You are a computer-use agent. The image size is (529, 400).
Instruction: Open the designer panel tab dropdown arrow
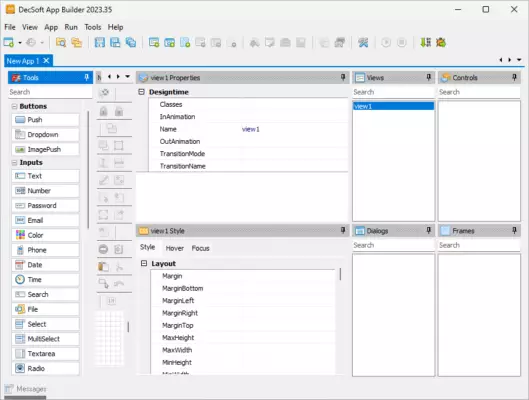click(x=128, y=77)
